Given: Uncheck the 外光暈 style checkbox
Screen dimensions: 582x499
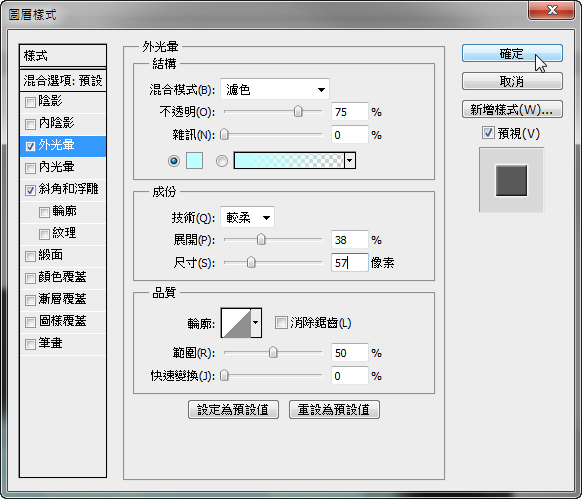Looking at the screenshot, I should 30,146.
